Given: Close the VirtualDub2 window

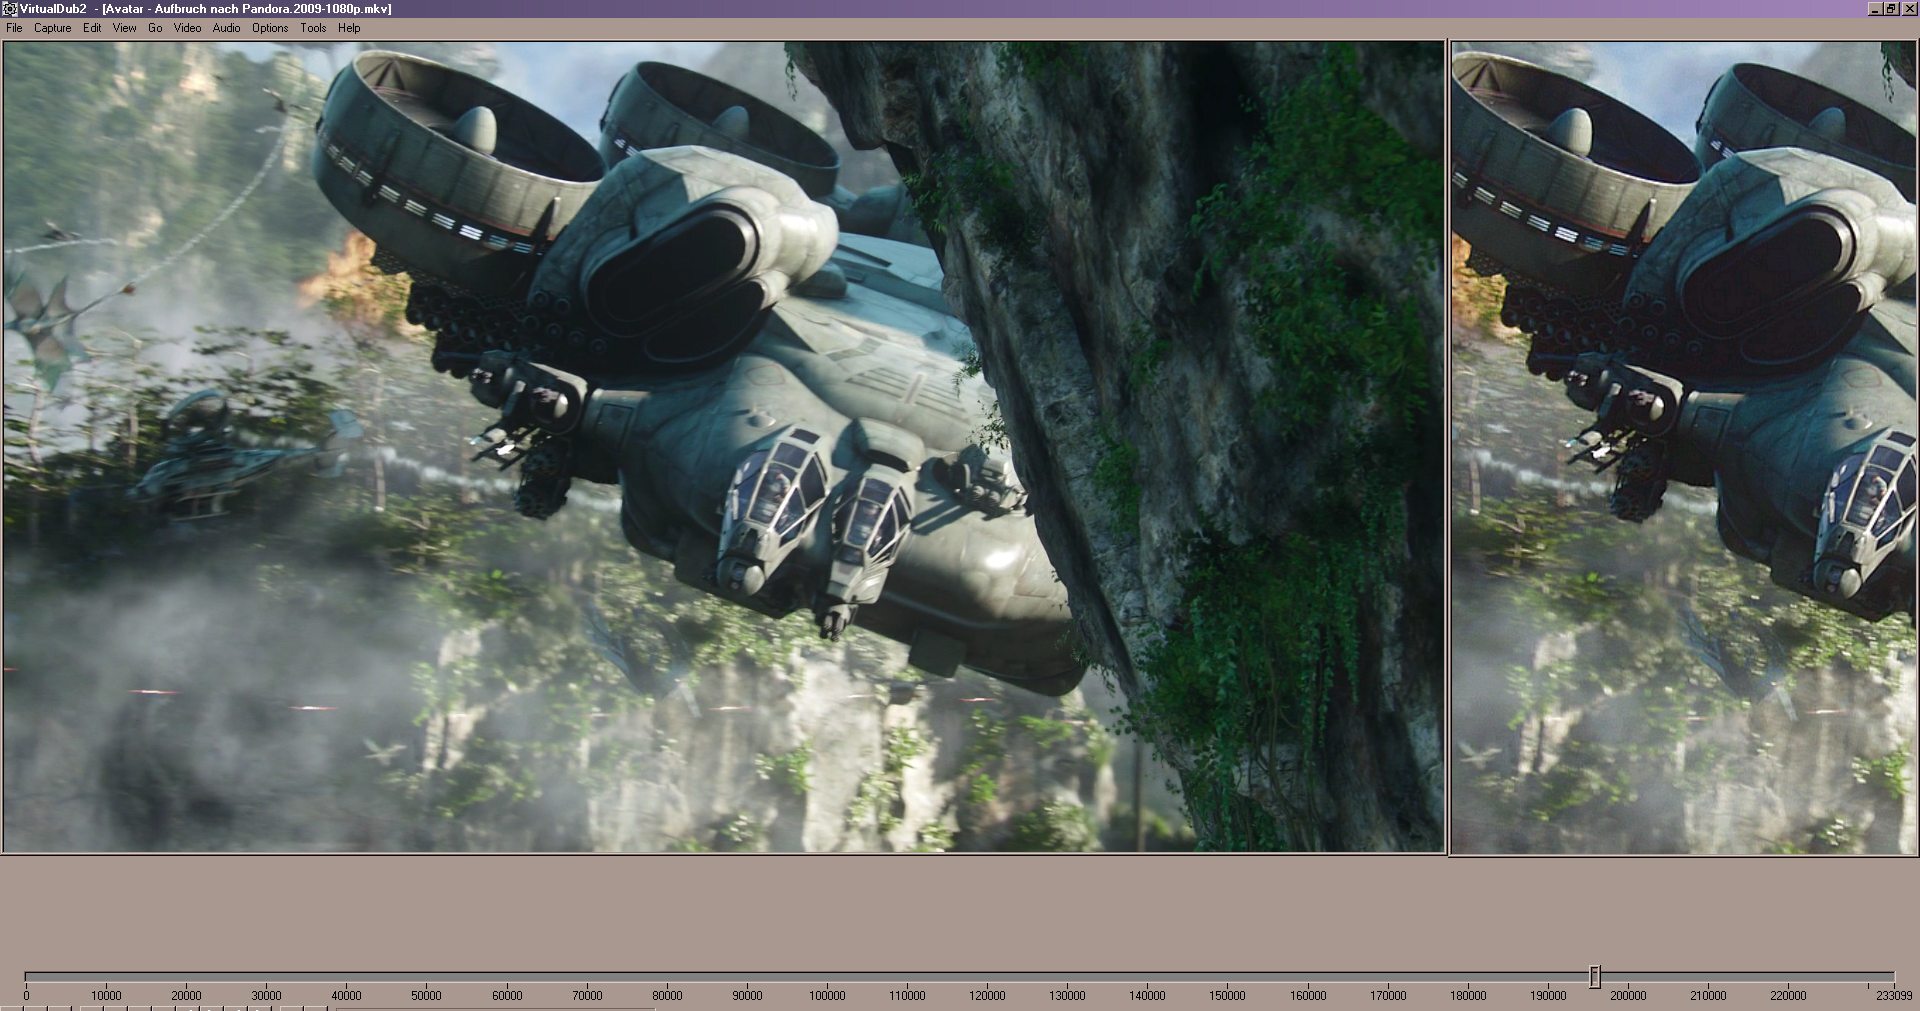Looking at the screenshot, I should (1908, 9).
